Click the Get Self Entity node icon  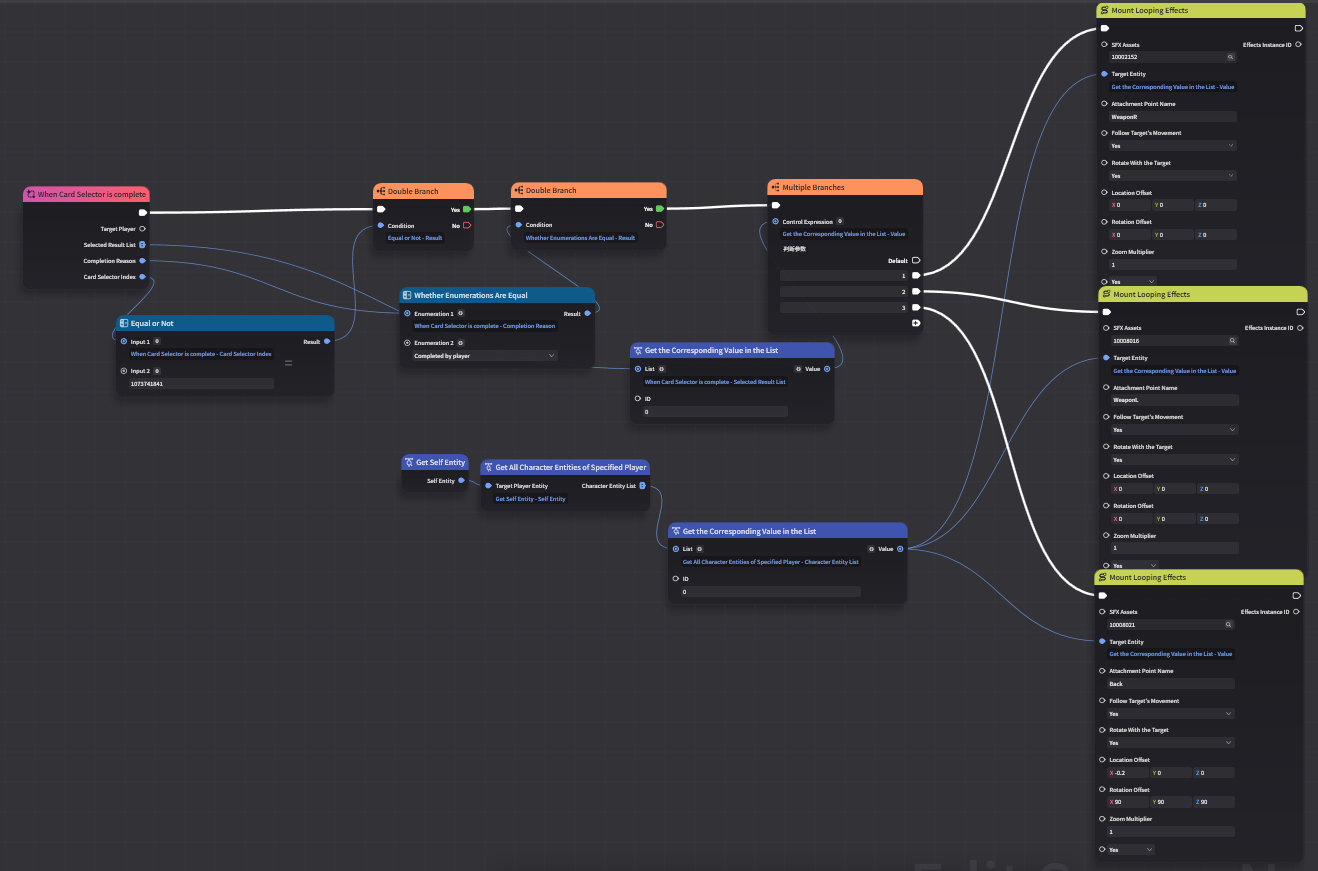pos(409,462)
